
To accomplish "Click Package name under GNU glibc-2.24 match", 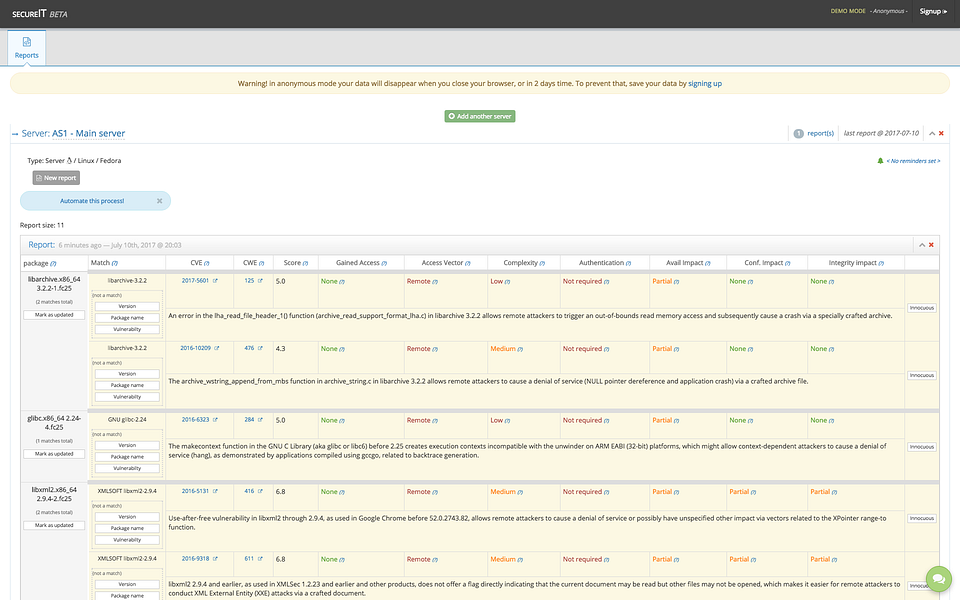I will point(127,457).
